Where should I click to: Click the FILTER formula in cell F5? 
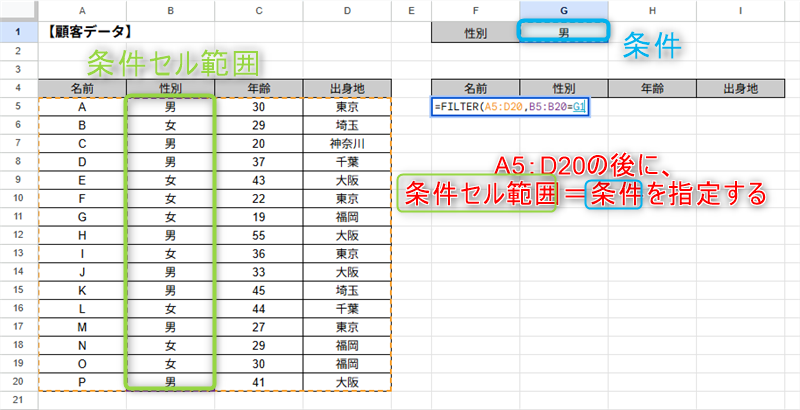pyautogui.click(x=510, y=106)
